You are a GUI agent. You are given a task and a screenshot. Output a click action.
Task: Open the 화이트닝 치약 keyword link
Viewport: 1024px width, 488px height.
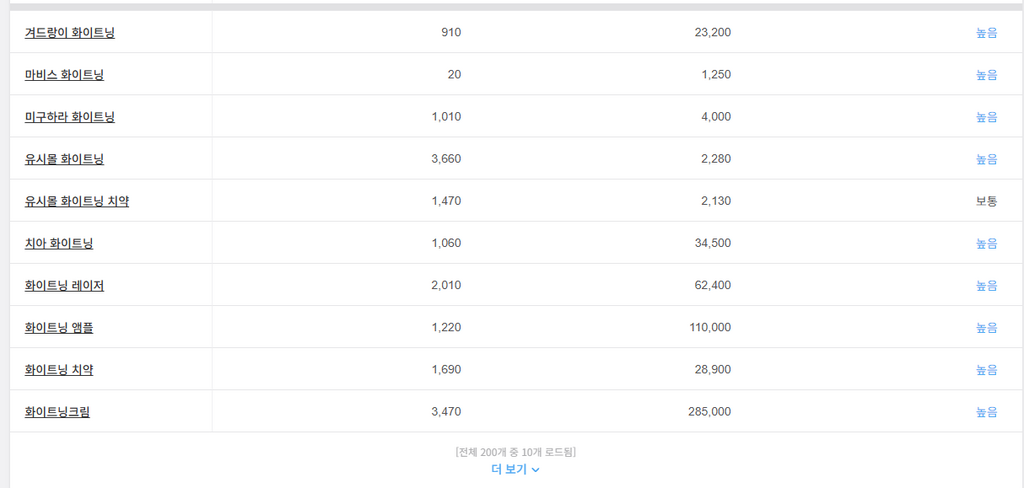pos(59,369)
